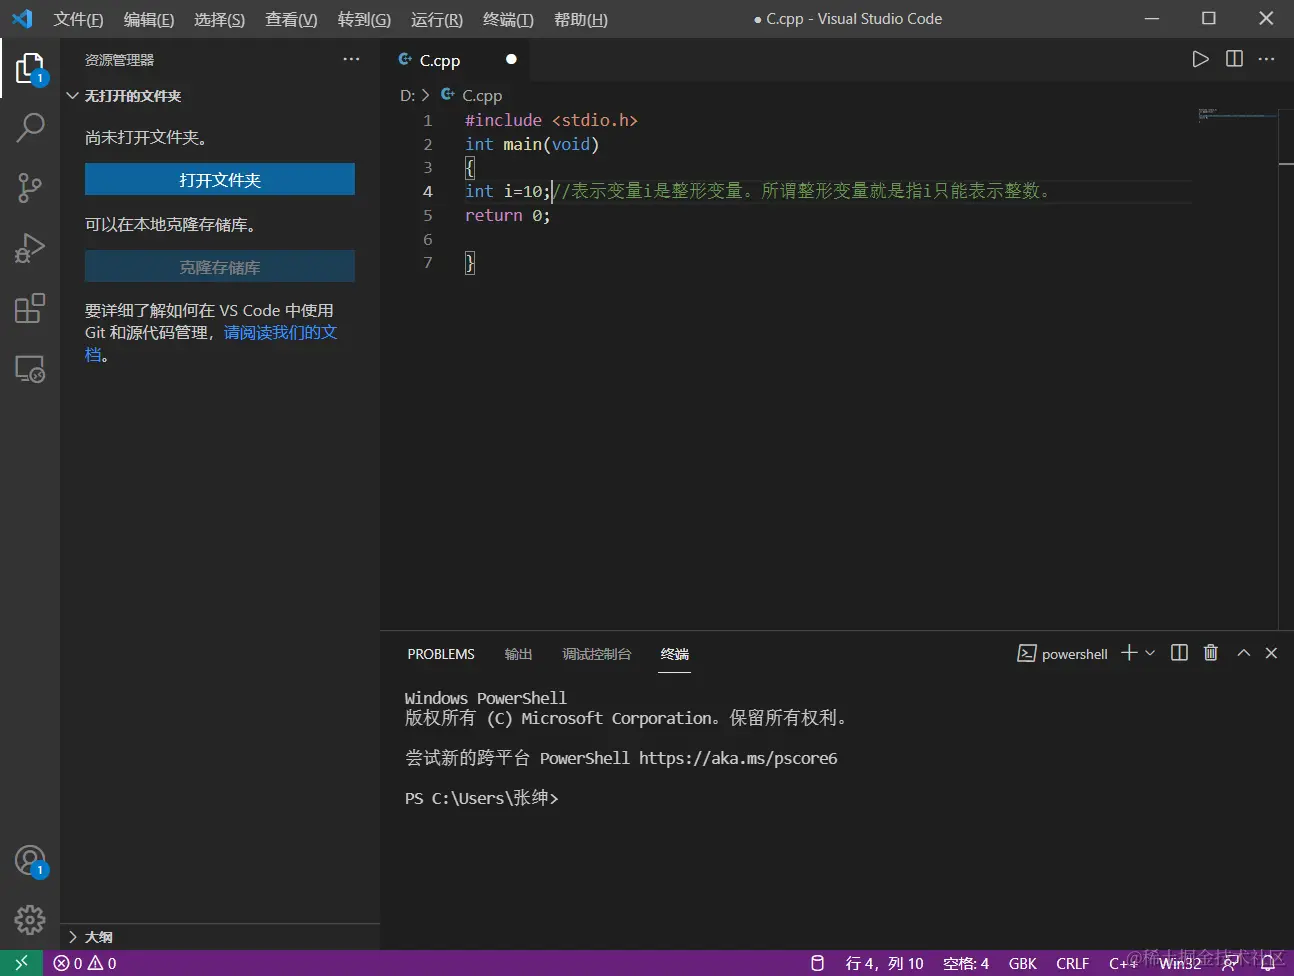1294x976 pixels.
Task: Open the 文件(F) menu
Action: click(78, 19)
